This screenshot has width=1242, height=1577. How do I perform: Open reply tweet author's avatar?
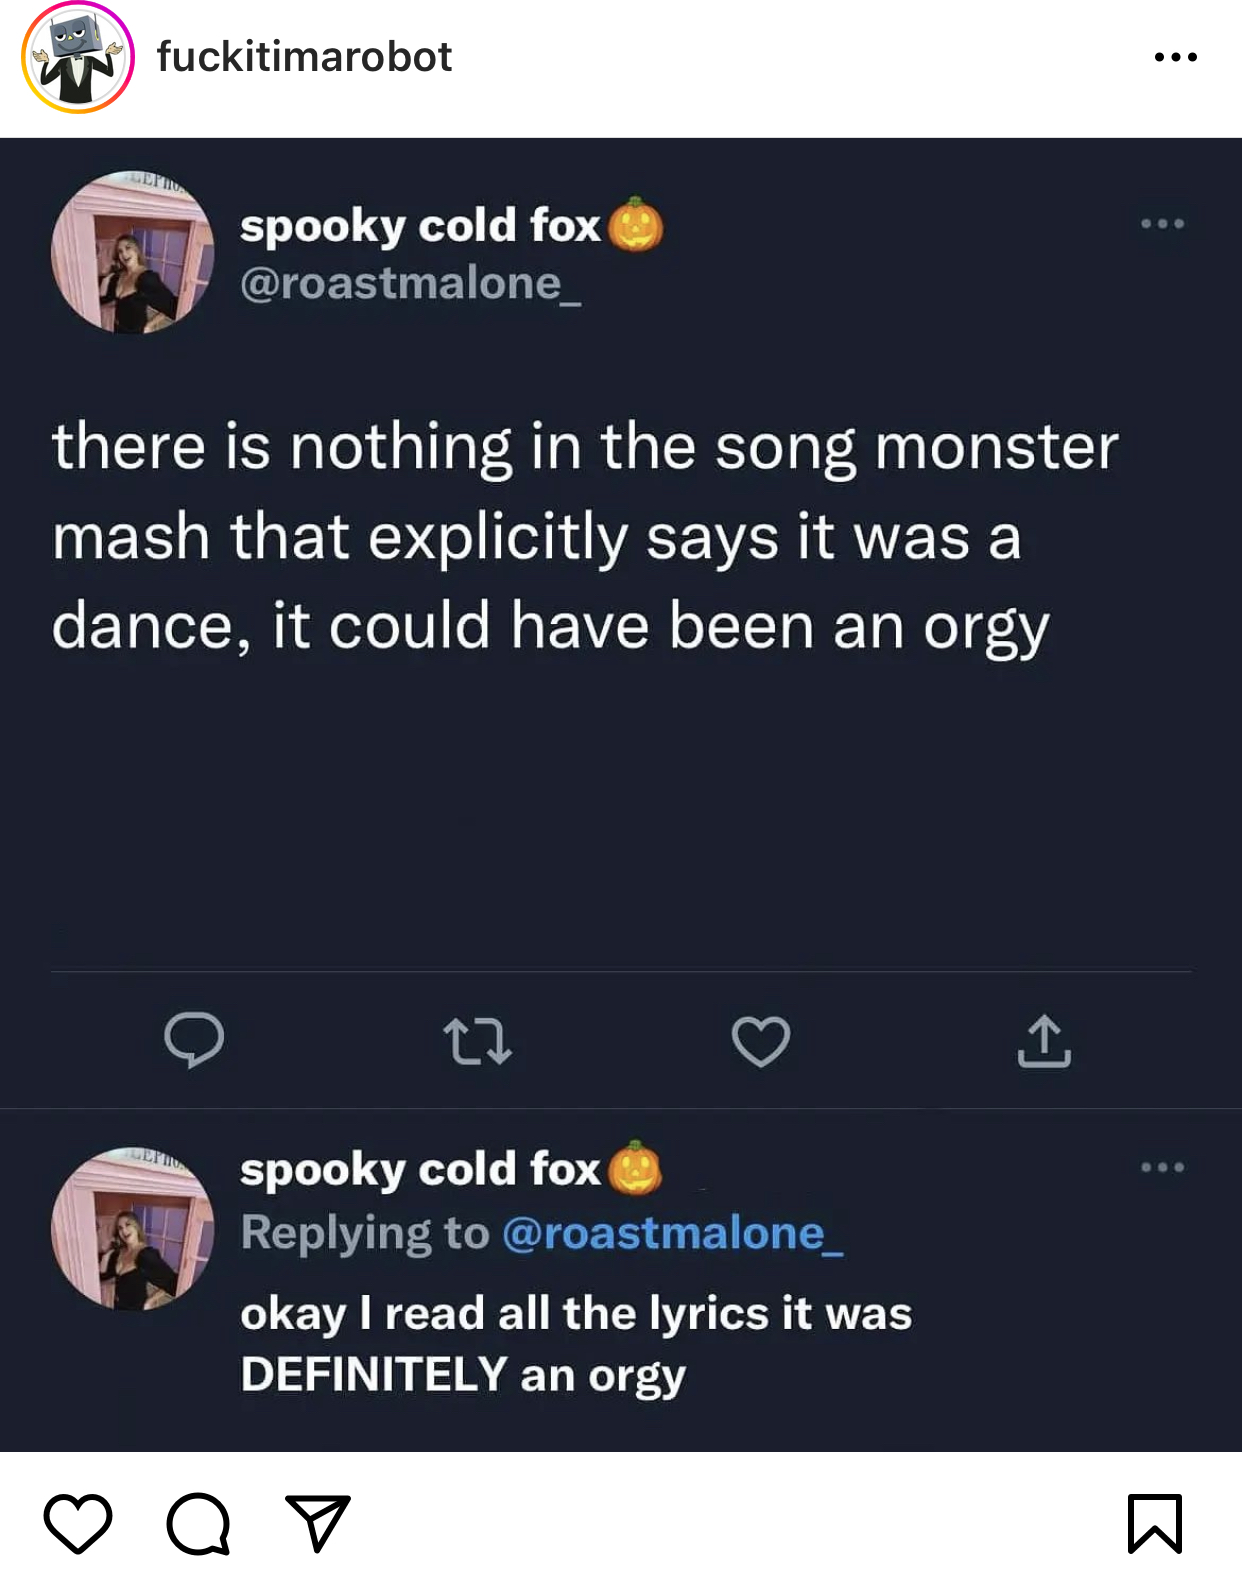(132, 1228)
